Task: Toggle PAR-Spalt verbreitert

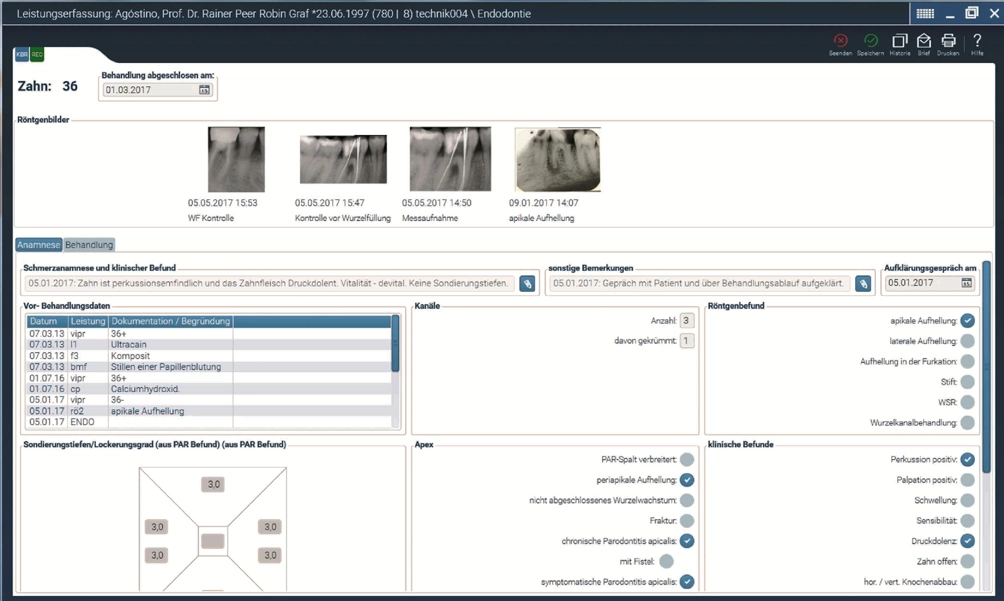Action: 687,460
